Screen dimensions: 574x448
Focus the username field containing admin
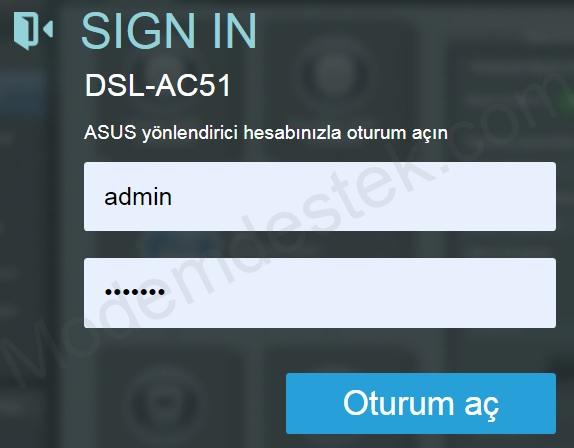click(320, 197)
